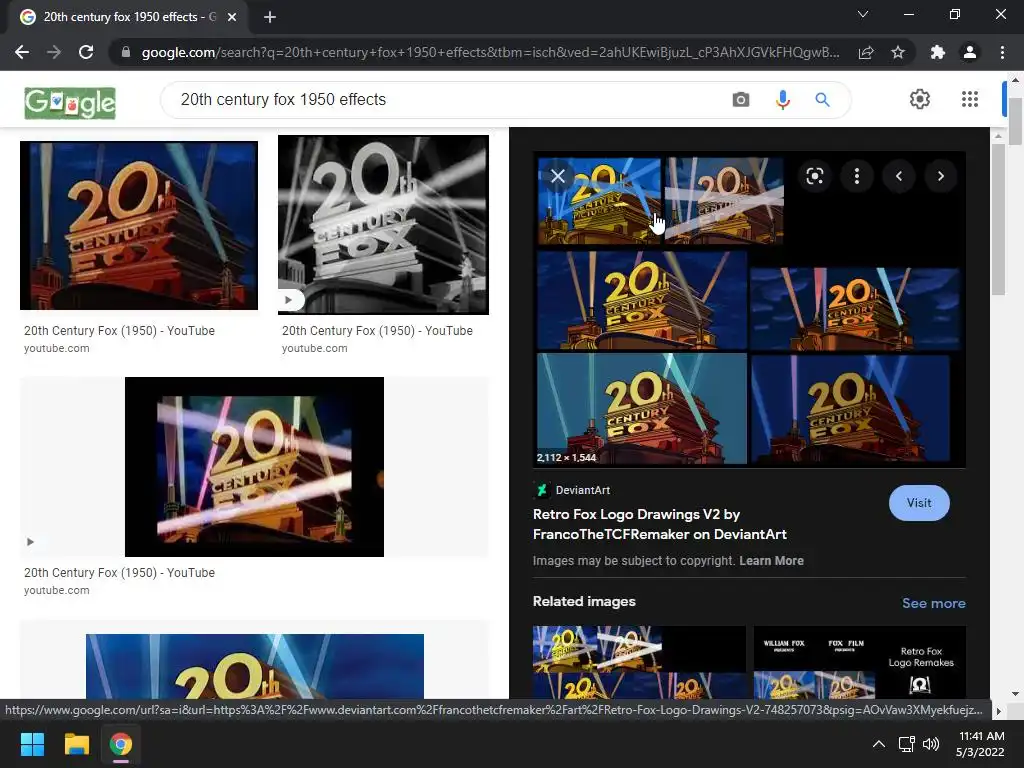Image resolution: width=1024 pixels, height=768 pixels.
Task: Start voice search with microphone
Action: [782, 100]
